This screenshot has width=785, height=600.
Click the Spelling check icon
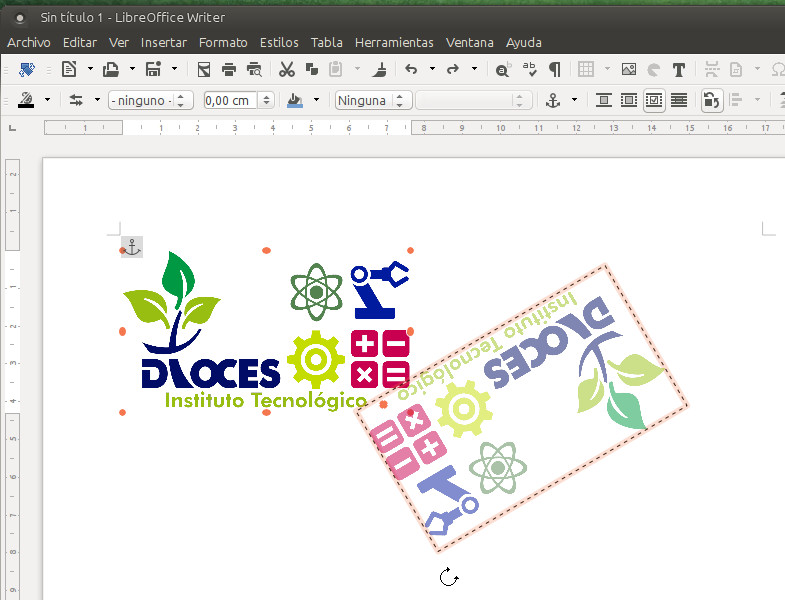529,69
